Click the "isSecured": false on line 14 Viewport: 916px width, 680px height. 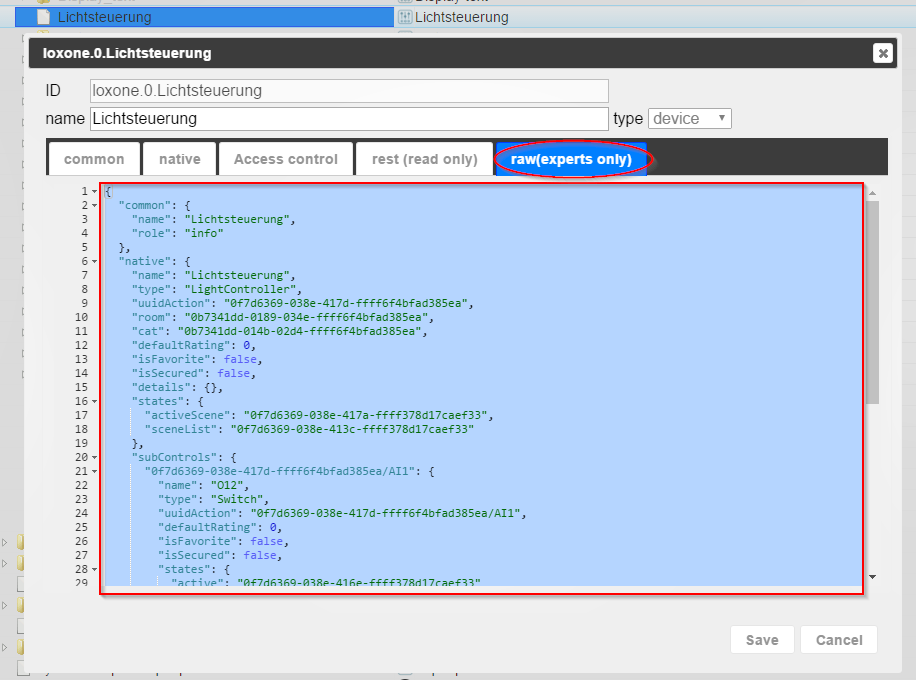tap(194, 373)
